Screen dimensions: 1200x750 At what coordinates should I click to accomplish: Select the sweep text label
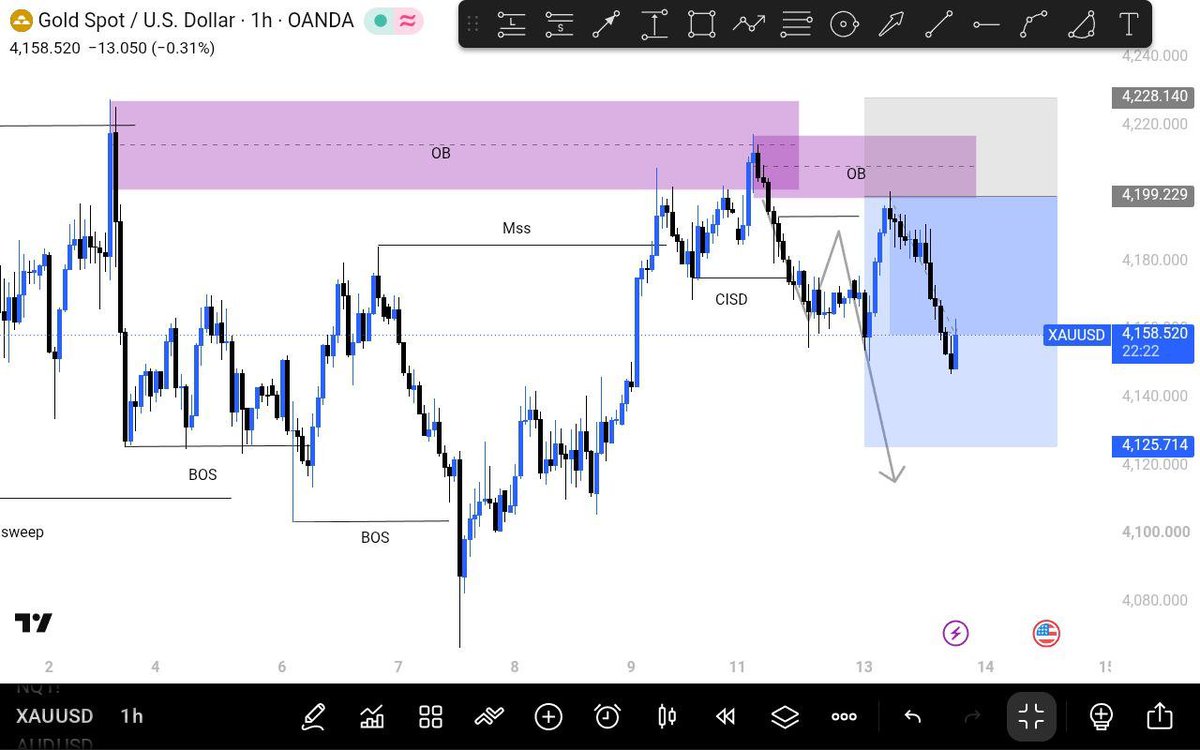point(22,532)
